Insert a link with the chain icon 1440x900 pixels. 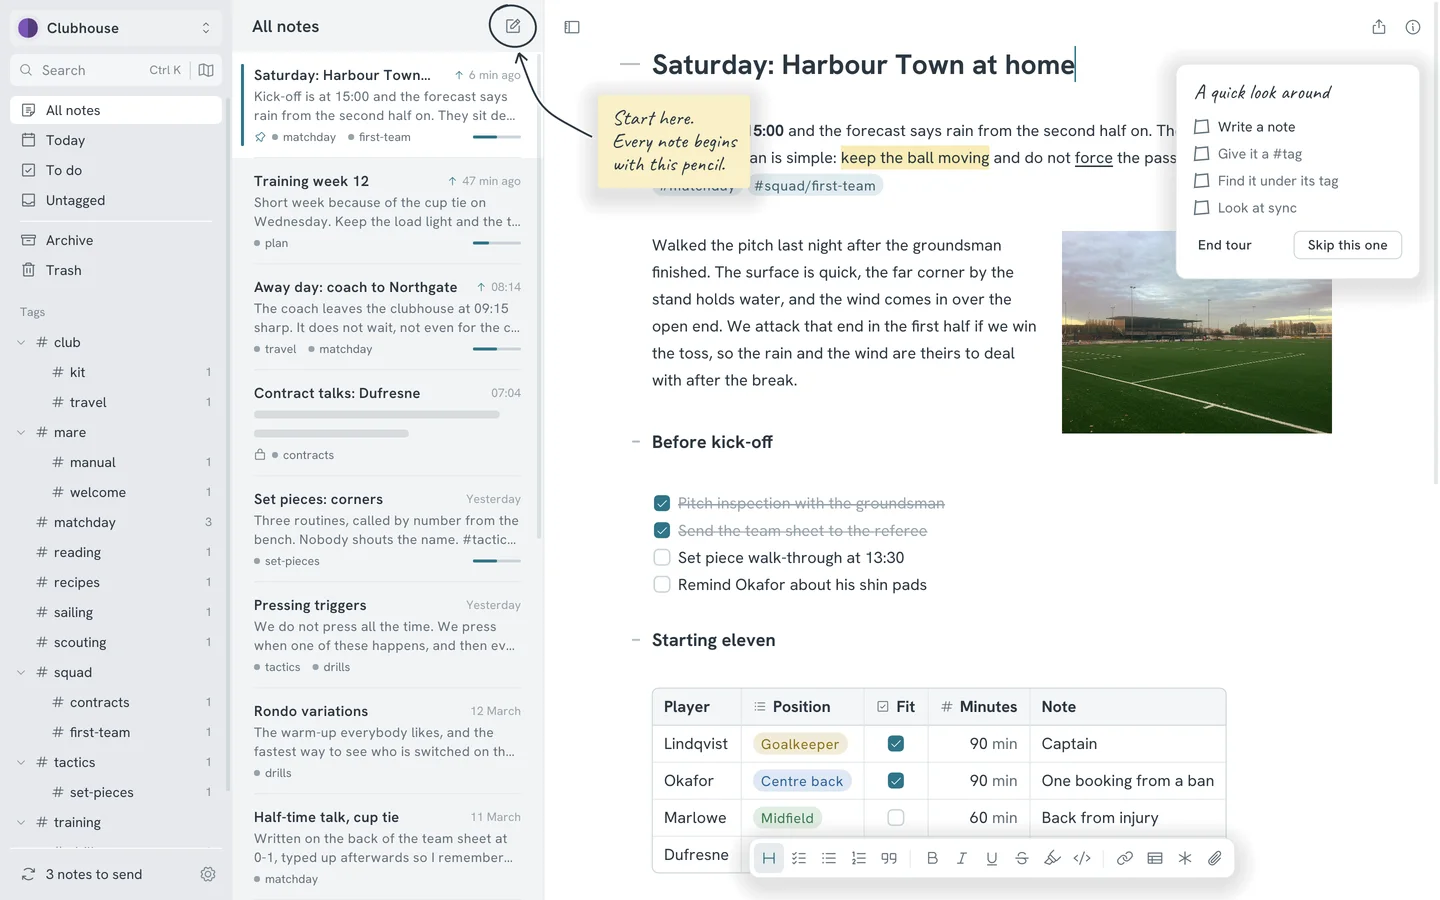(1125, 858)
